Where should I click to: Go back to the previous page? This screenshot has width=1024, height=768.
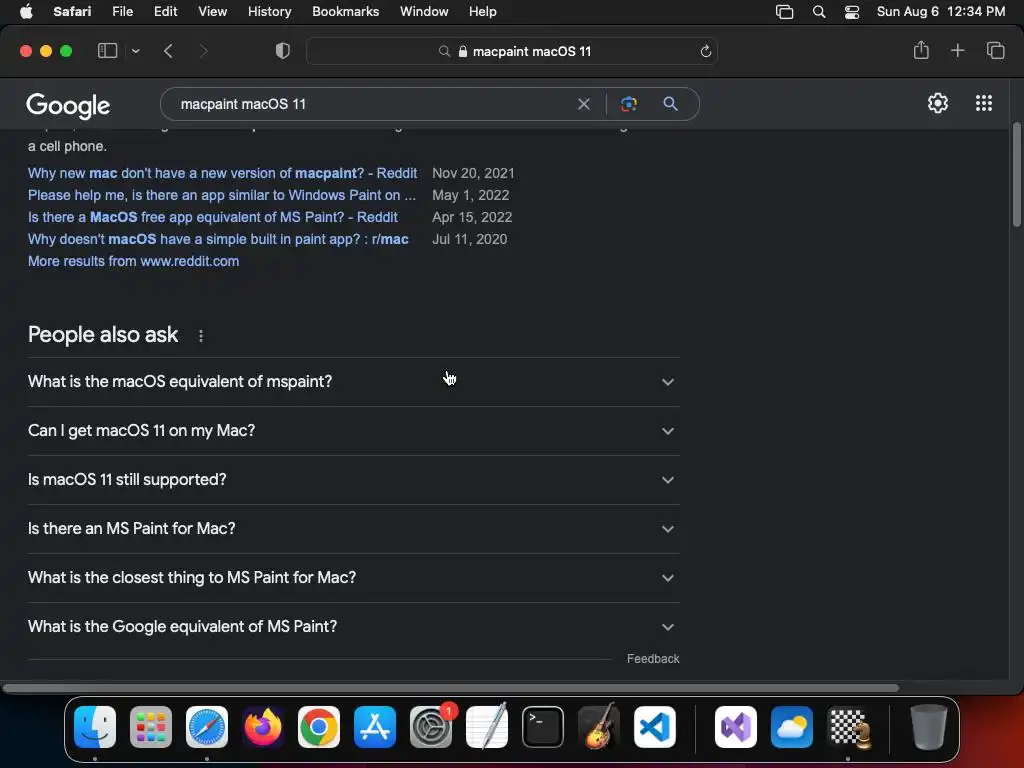pos(168,51)
